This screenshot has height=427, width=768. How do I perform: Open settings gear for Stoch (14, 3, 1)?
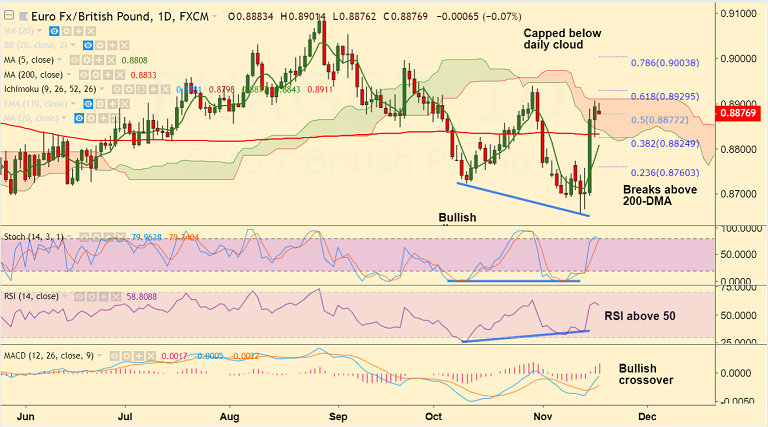pyautogui.click(x=96, y=237)
